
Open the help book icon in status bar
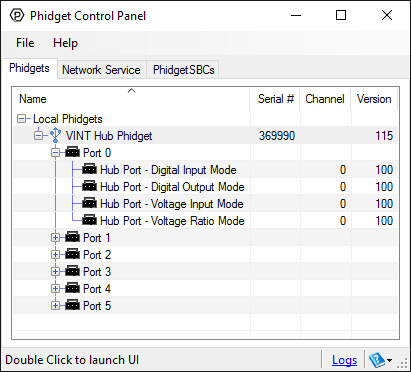[377, 360]
